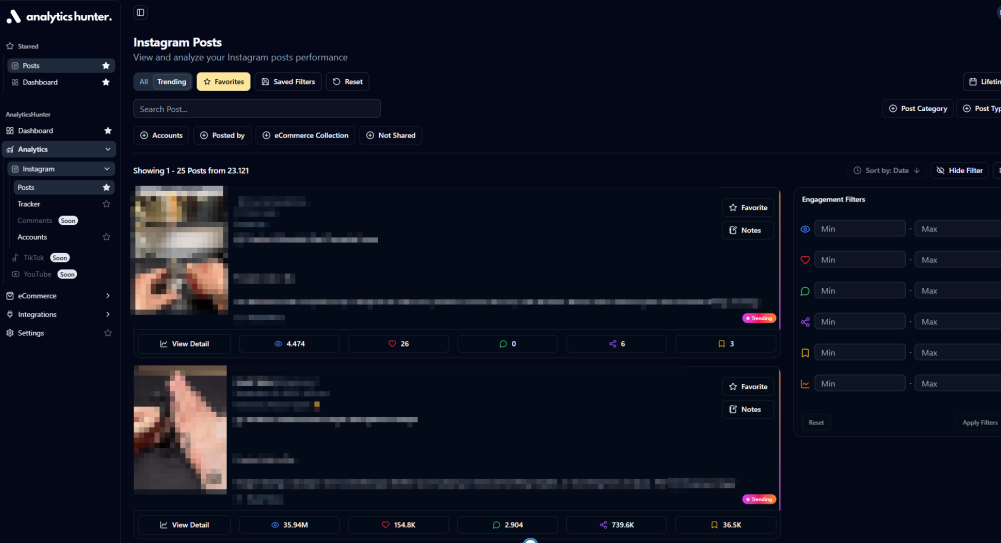Image resolution: width=1001 pixels, height=543 pixels.
Task: Switch to the All tab
Action: [x=144, y=82]
